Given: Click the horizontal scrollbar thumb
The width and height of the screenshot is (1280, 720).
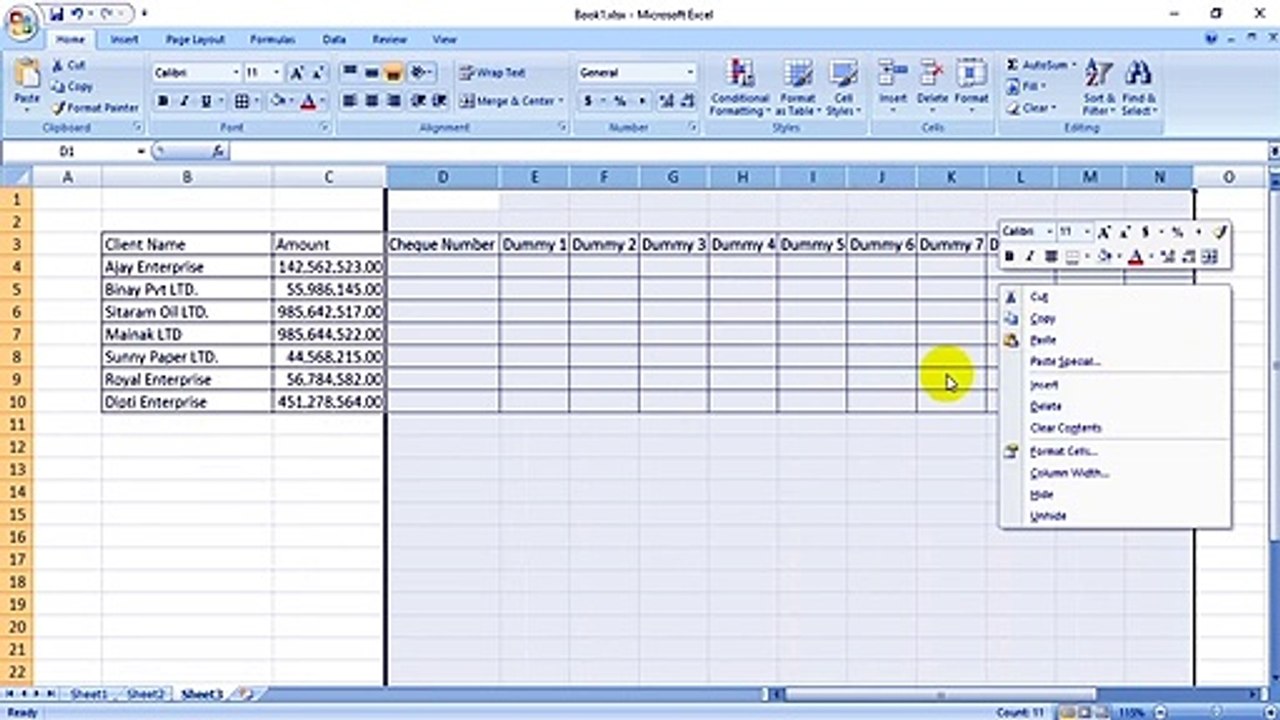Looking at the screenshot, I should [940, 693].
